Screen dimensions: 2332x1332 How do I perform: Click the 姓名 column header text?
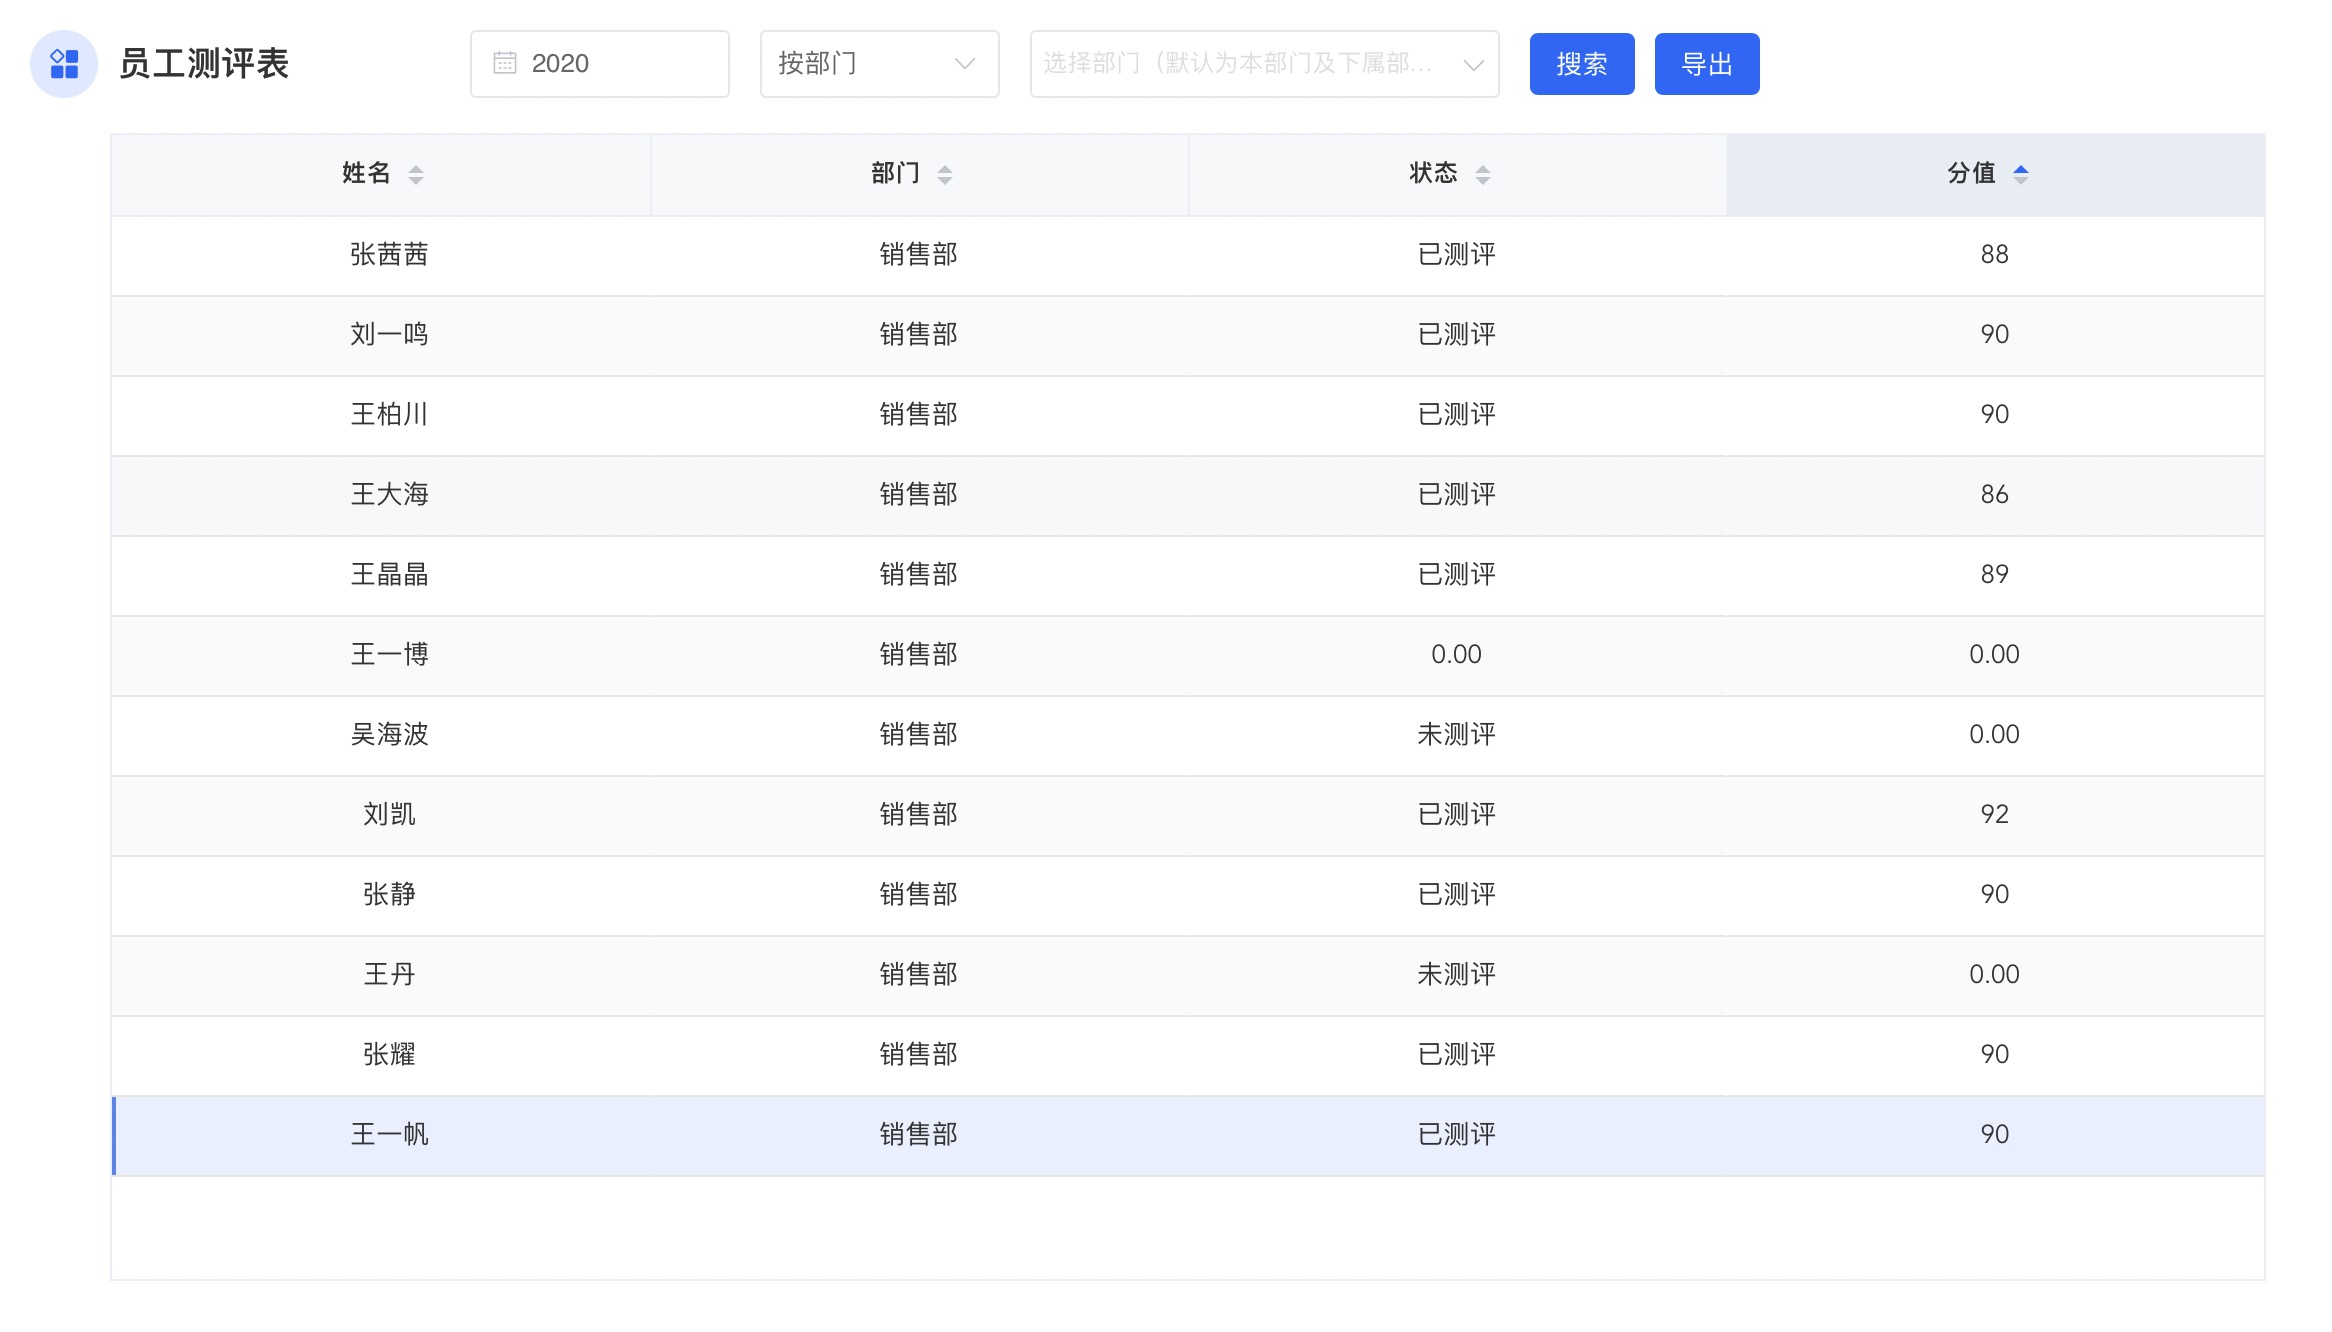[366, 173]
